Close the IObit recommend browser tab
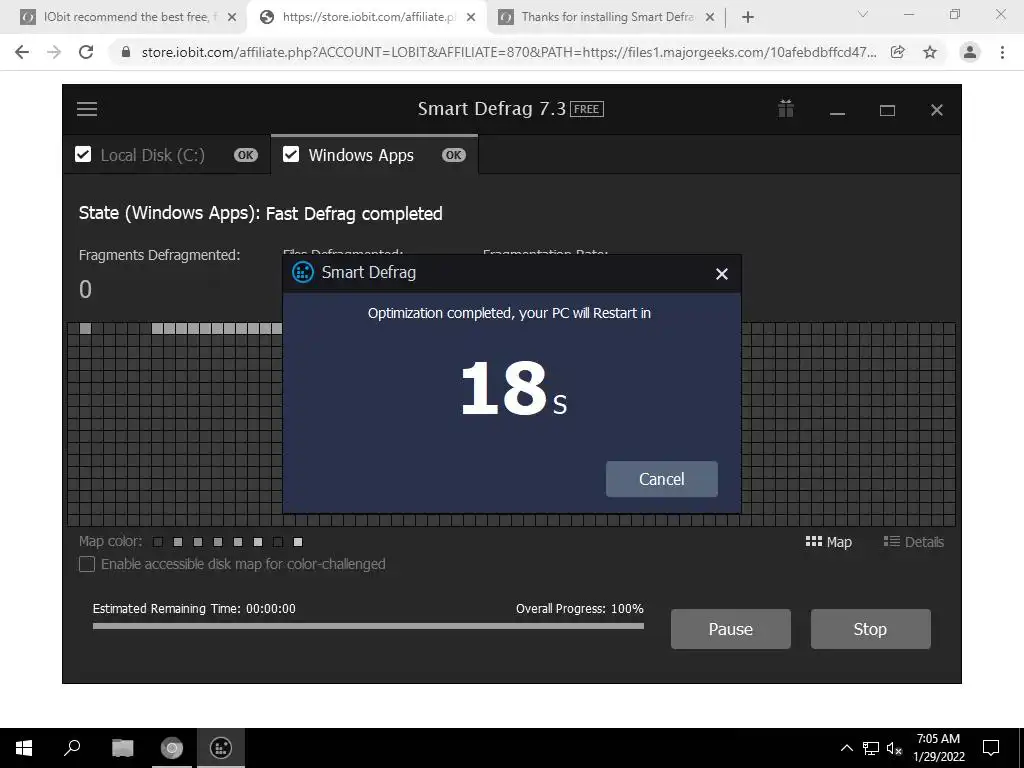This screenshot has width=1024, height=768. (231, 18)
